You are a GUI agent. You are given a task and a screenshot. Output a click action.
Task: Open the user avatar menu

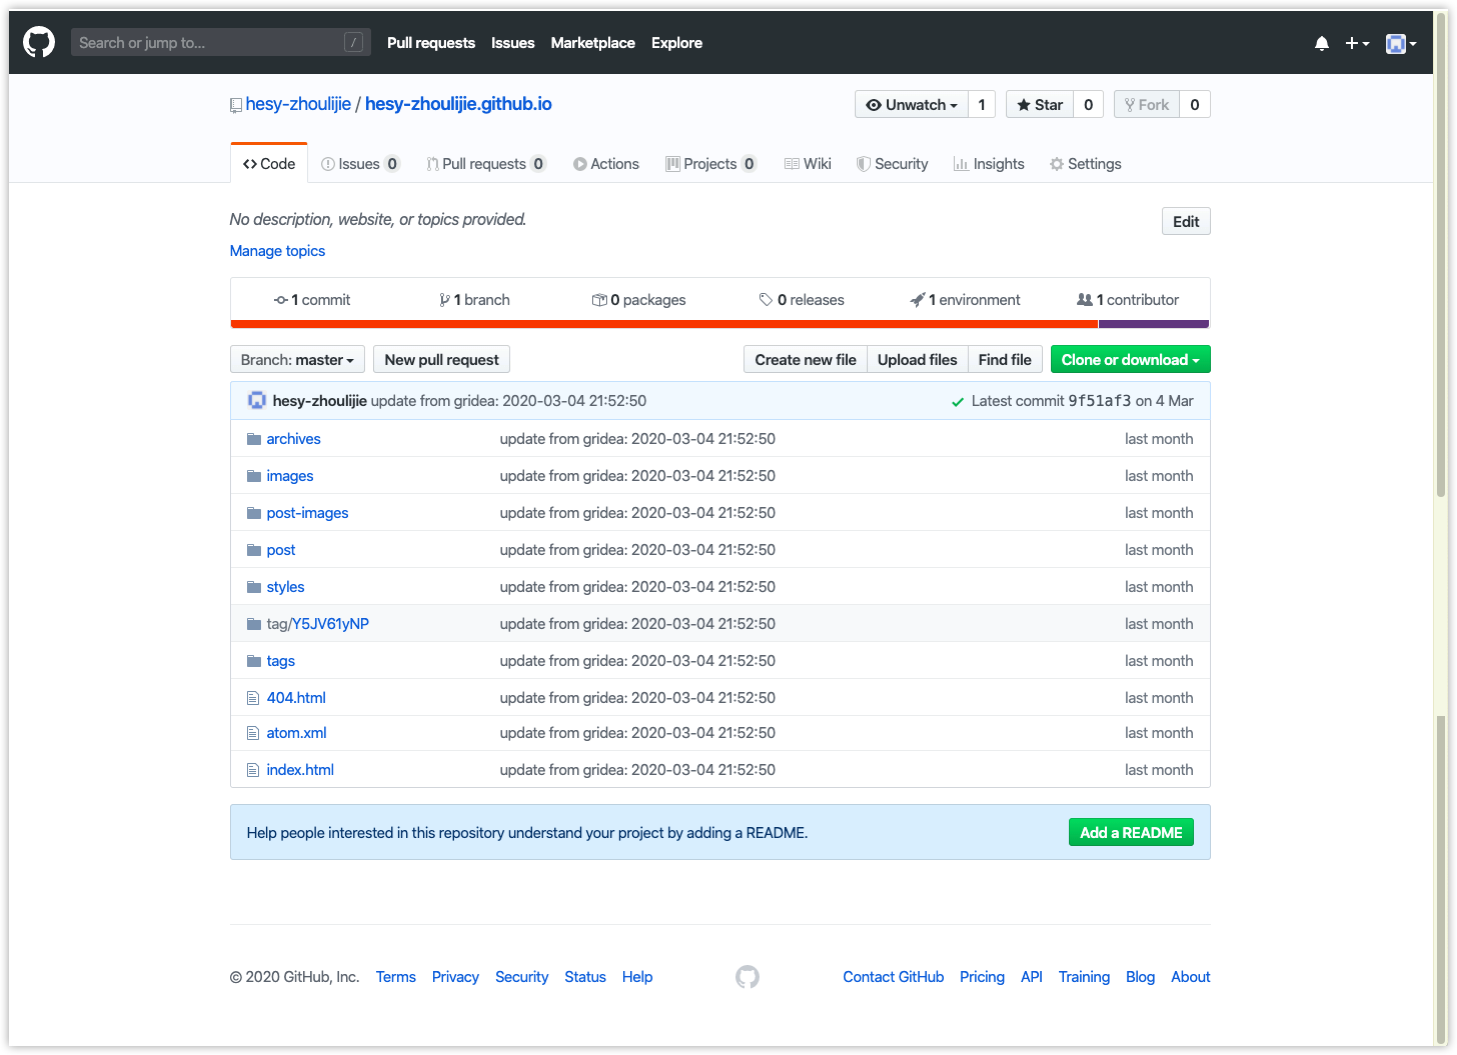(x=1401, y=43)
